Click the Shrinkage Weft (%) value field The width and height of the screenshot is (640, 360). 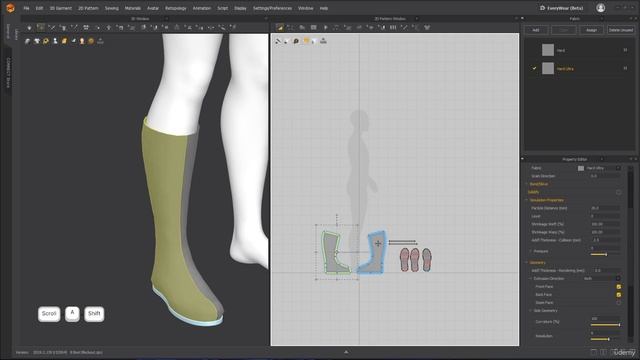[606, 224]
